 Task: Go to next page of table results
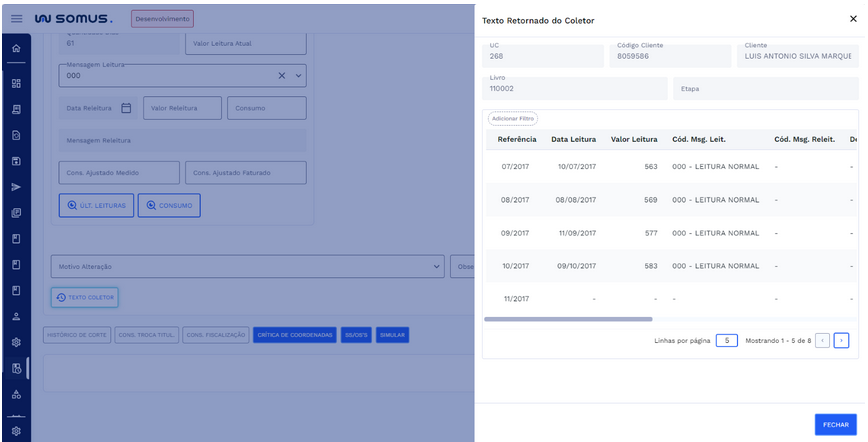(x=841, y=340)
